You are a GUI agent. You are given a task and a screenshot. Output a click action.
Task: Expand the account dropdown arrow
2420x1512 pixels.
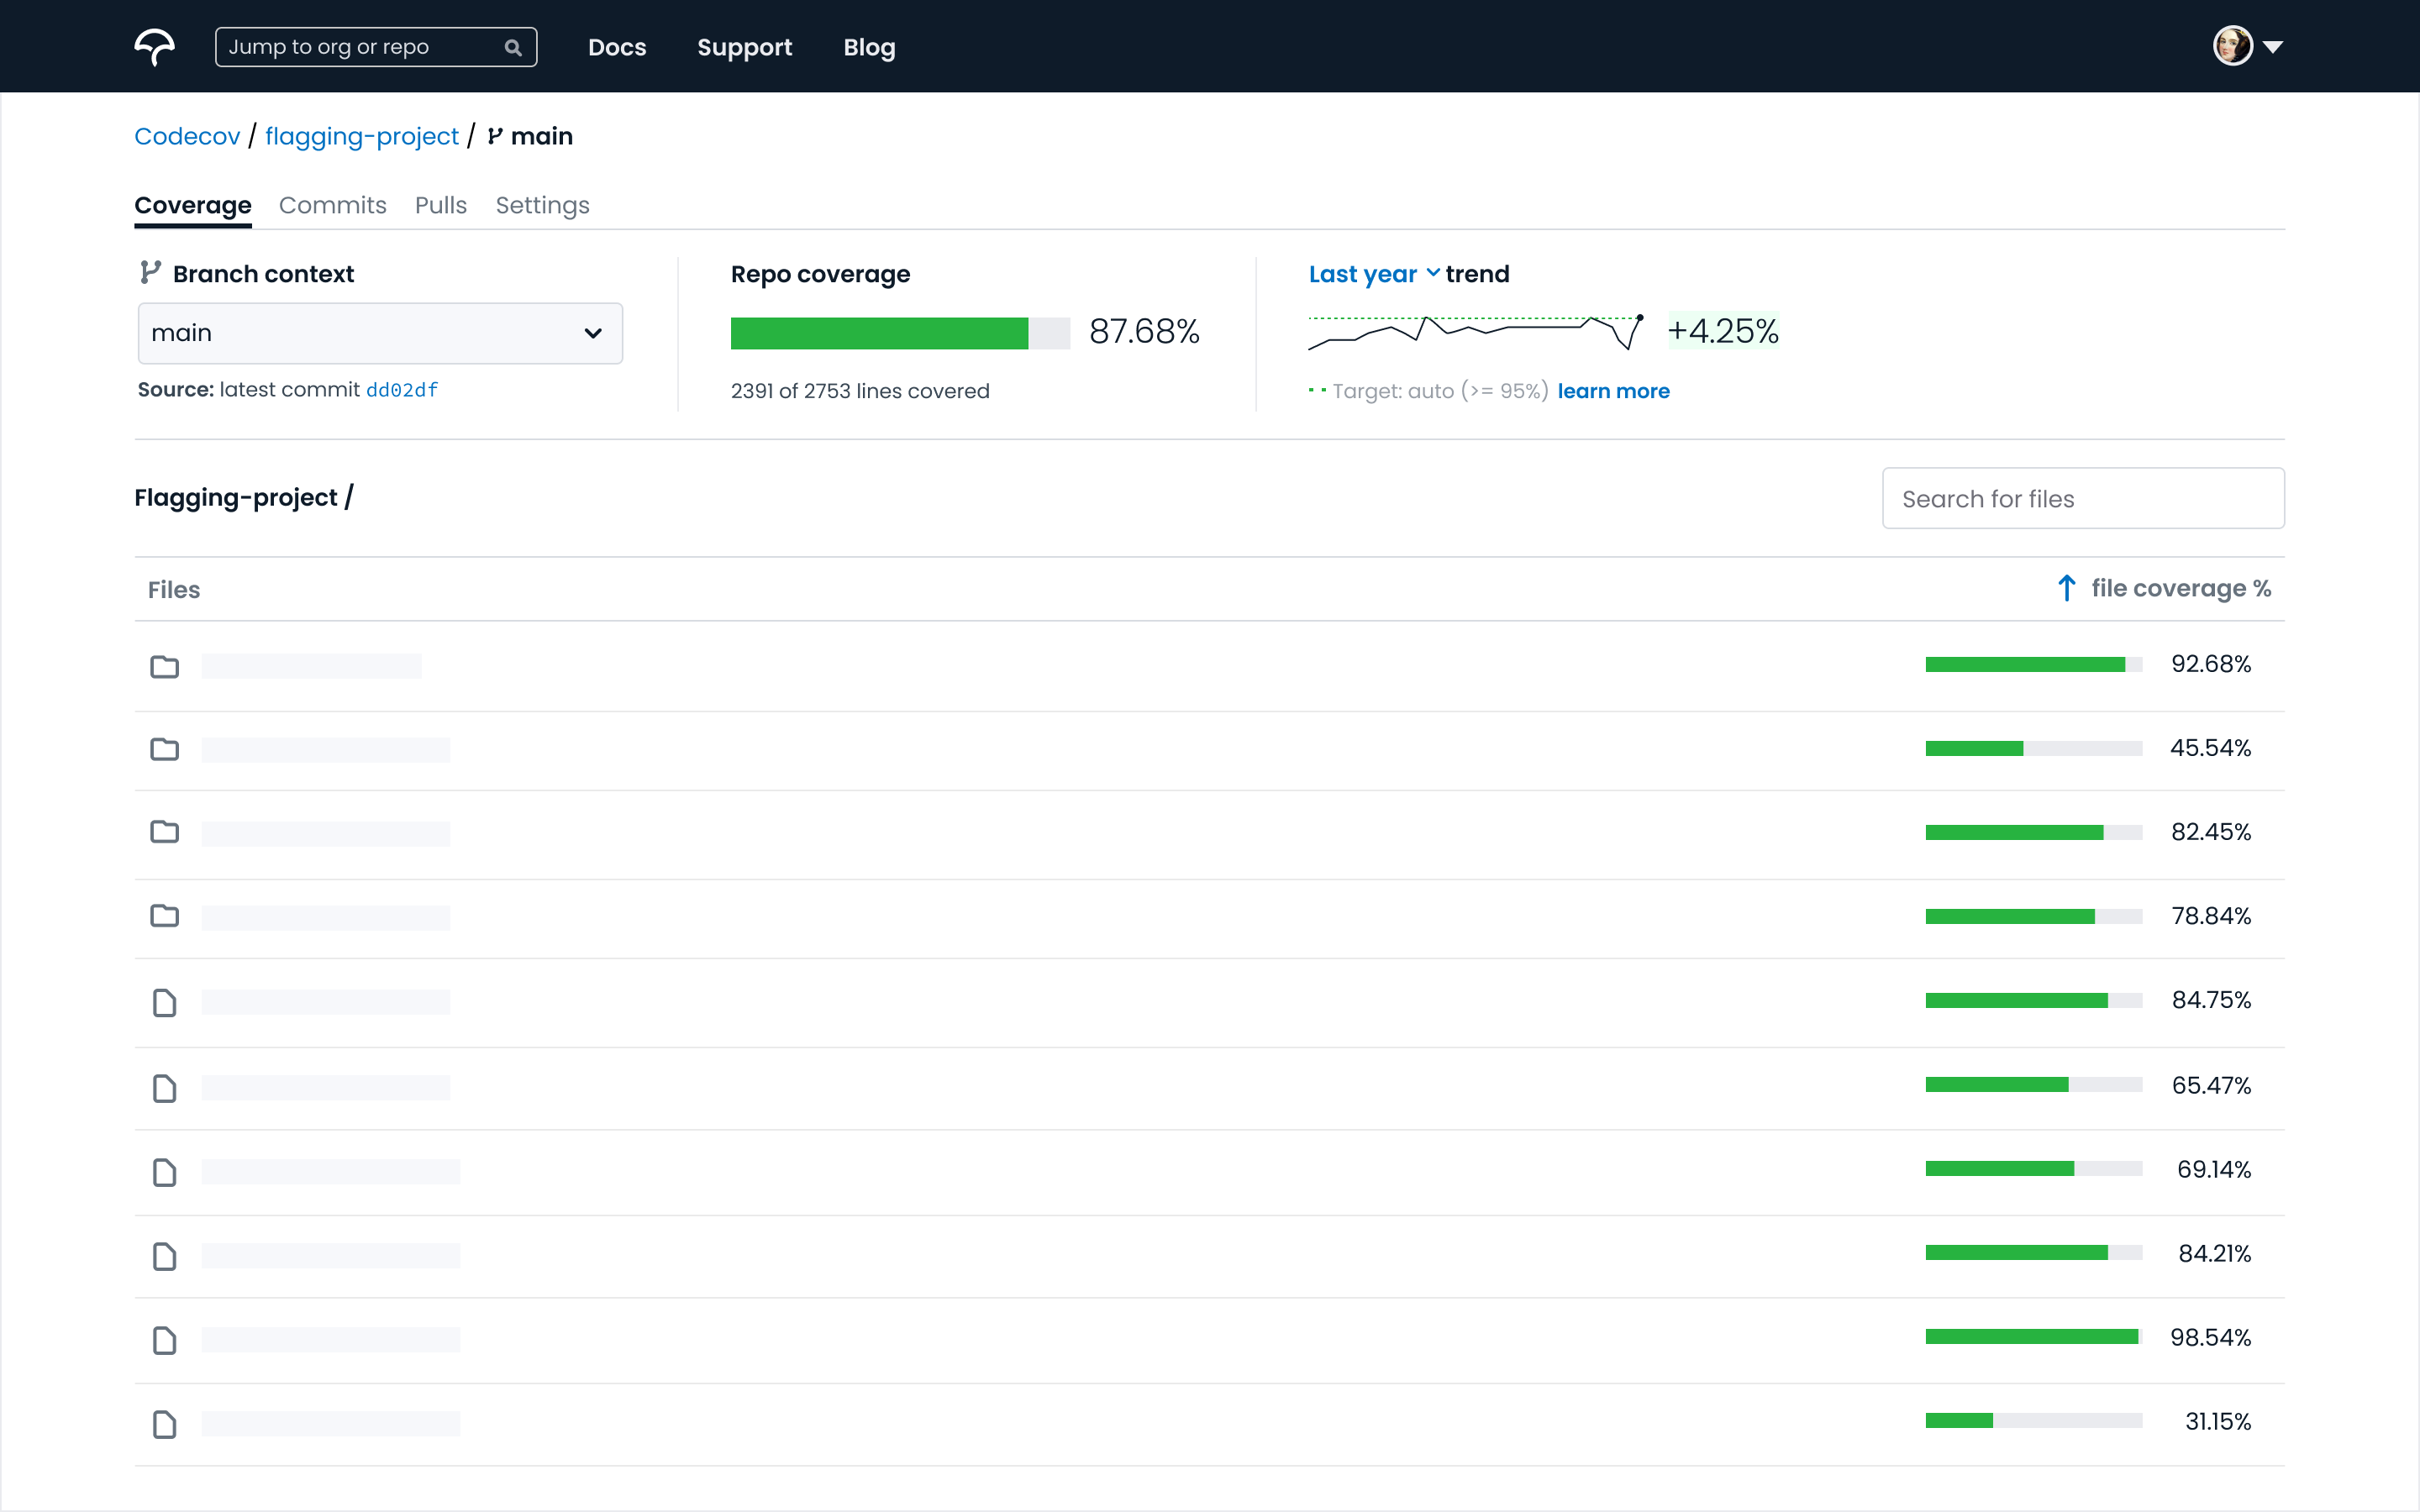(x=2273, y=47)
